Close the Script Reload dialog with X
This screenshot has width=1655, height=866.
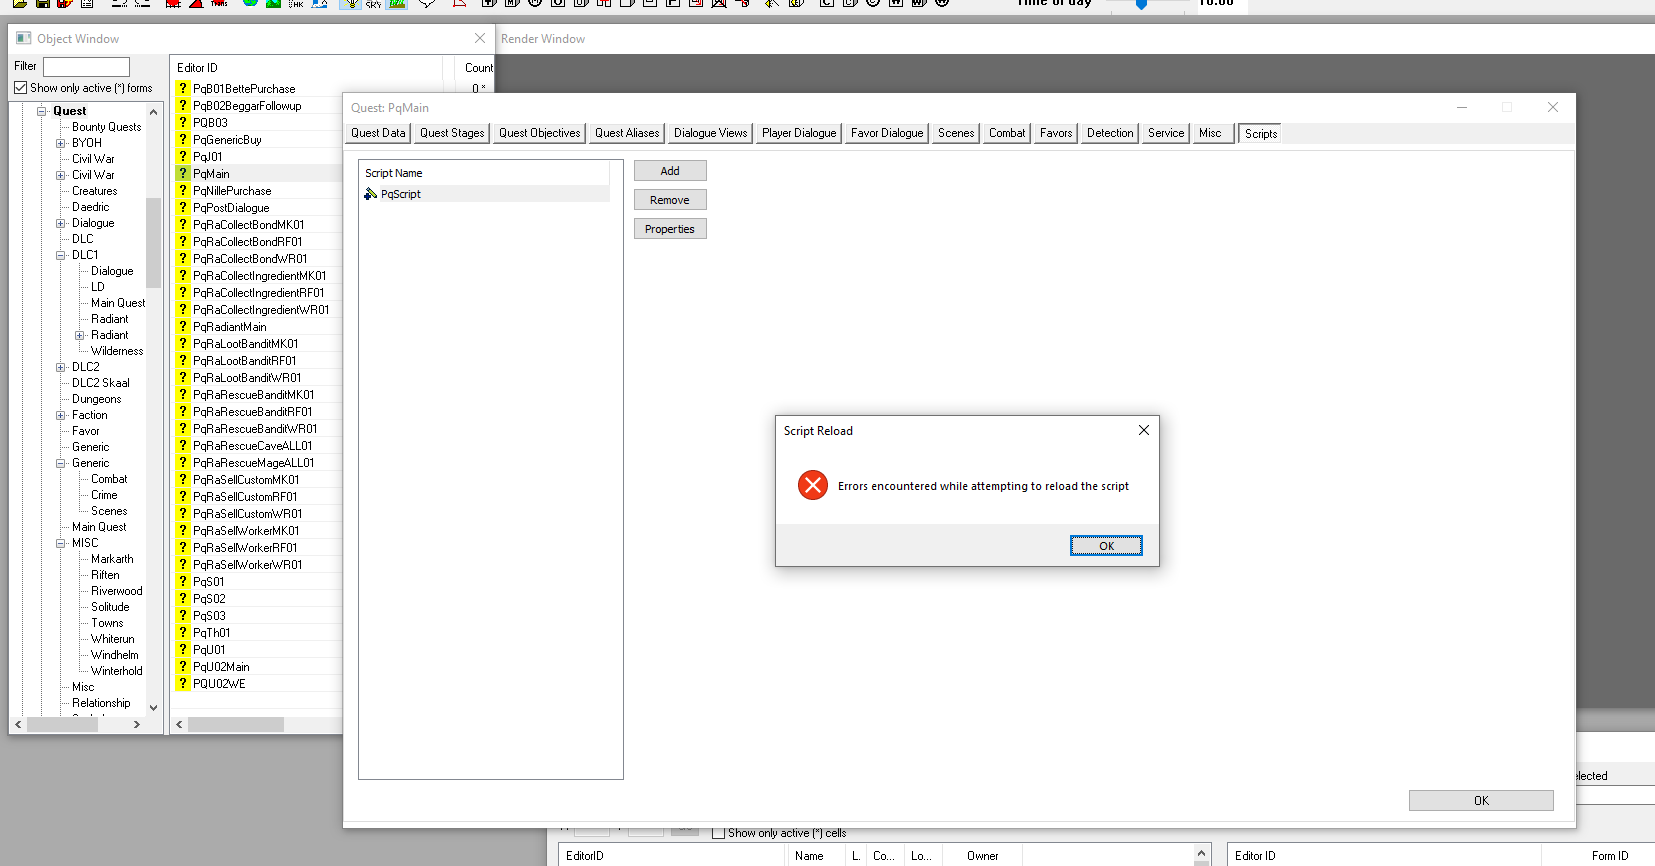coord(1143,430)
